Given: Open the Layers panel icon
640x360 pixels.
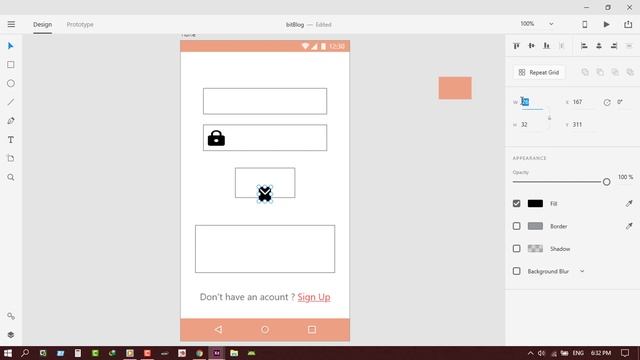Looking at the screenshot, I should tap(11, 335).
